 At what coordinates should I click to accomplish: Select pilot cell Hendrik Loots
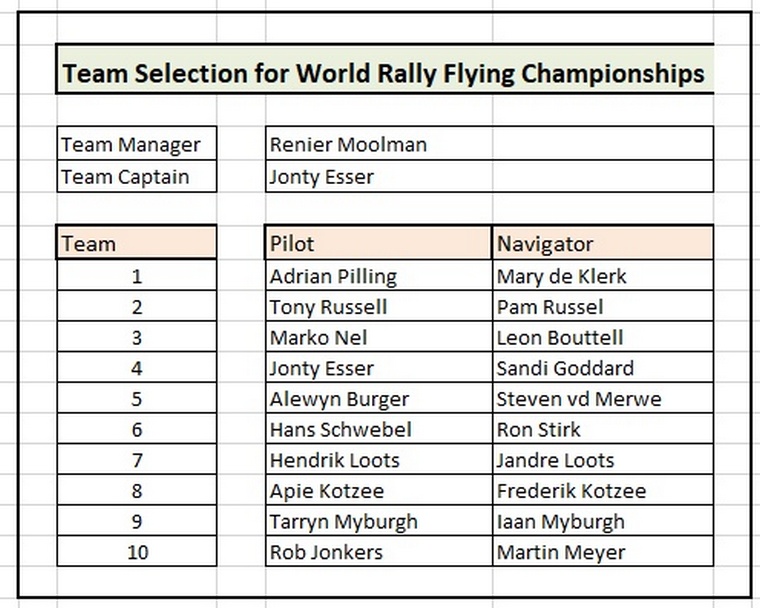(379, 459)
